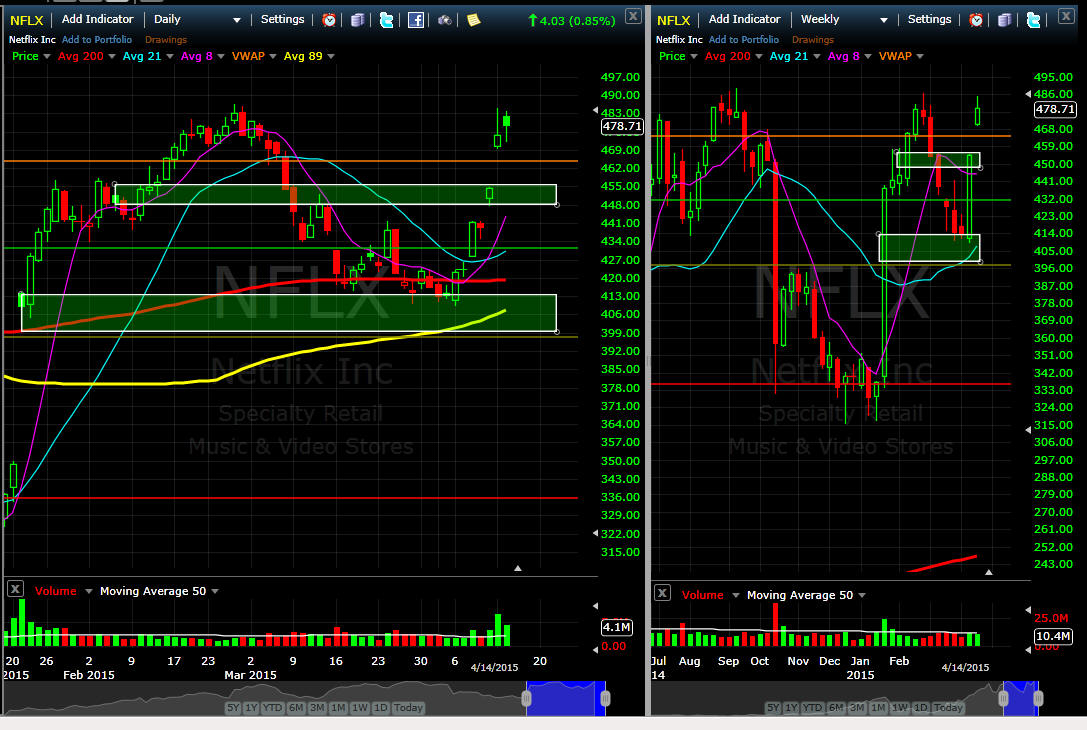This screenshot has width=1087, height=730.
Task: Open Settings in Weekly chart
Action: pos(929,19)
